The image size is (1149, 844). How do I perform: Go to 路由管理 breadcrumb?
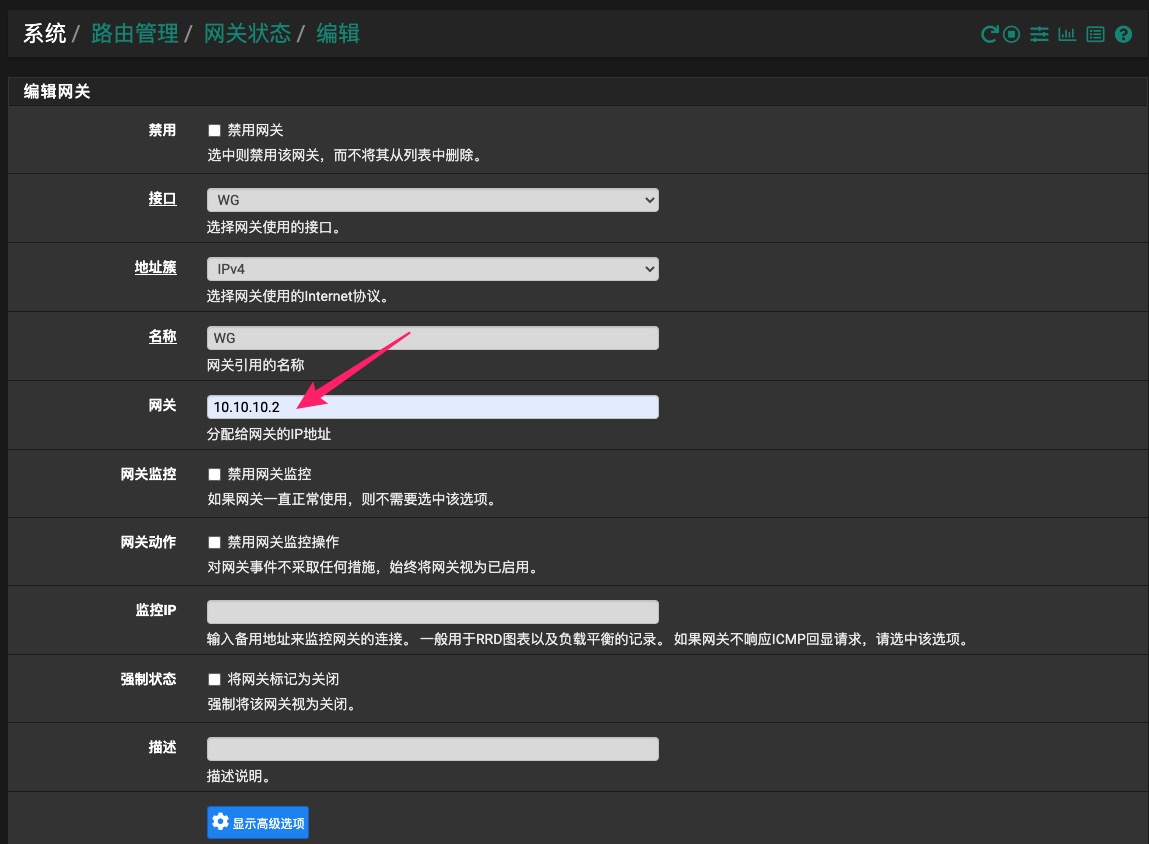(134, 34)
